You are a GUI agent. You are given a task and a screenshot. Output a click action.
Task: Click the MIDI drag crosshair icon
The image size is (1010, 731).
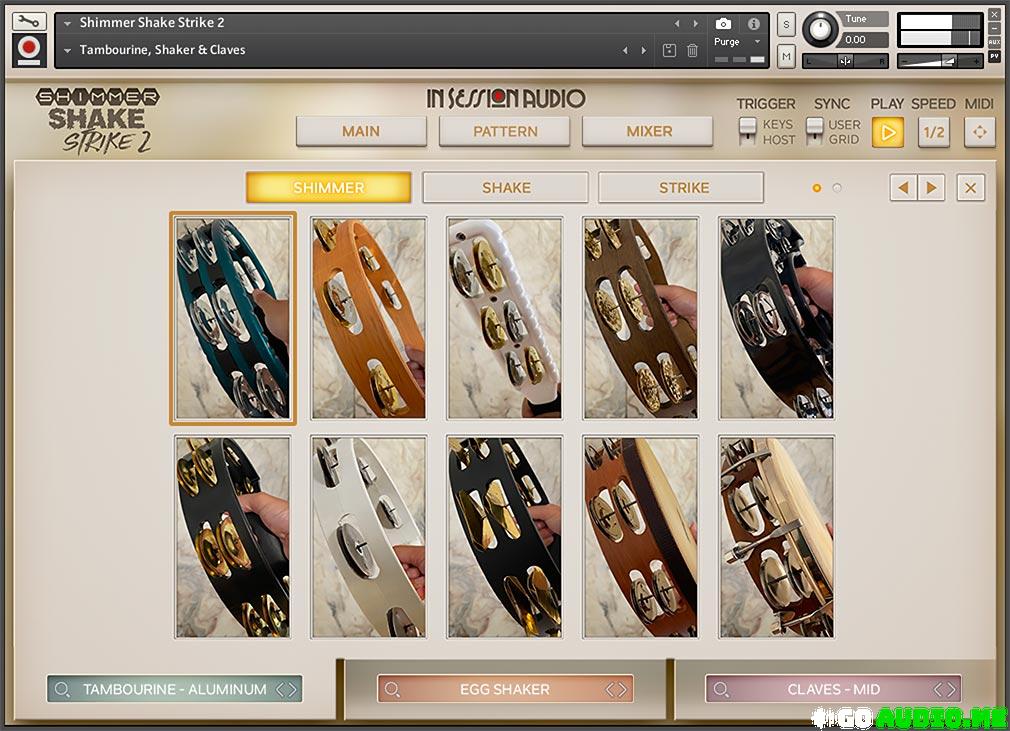click(x=979, y=132)
